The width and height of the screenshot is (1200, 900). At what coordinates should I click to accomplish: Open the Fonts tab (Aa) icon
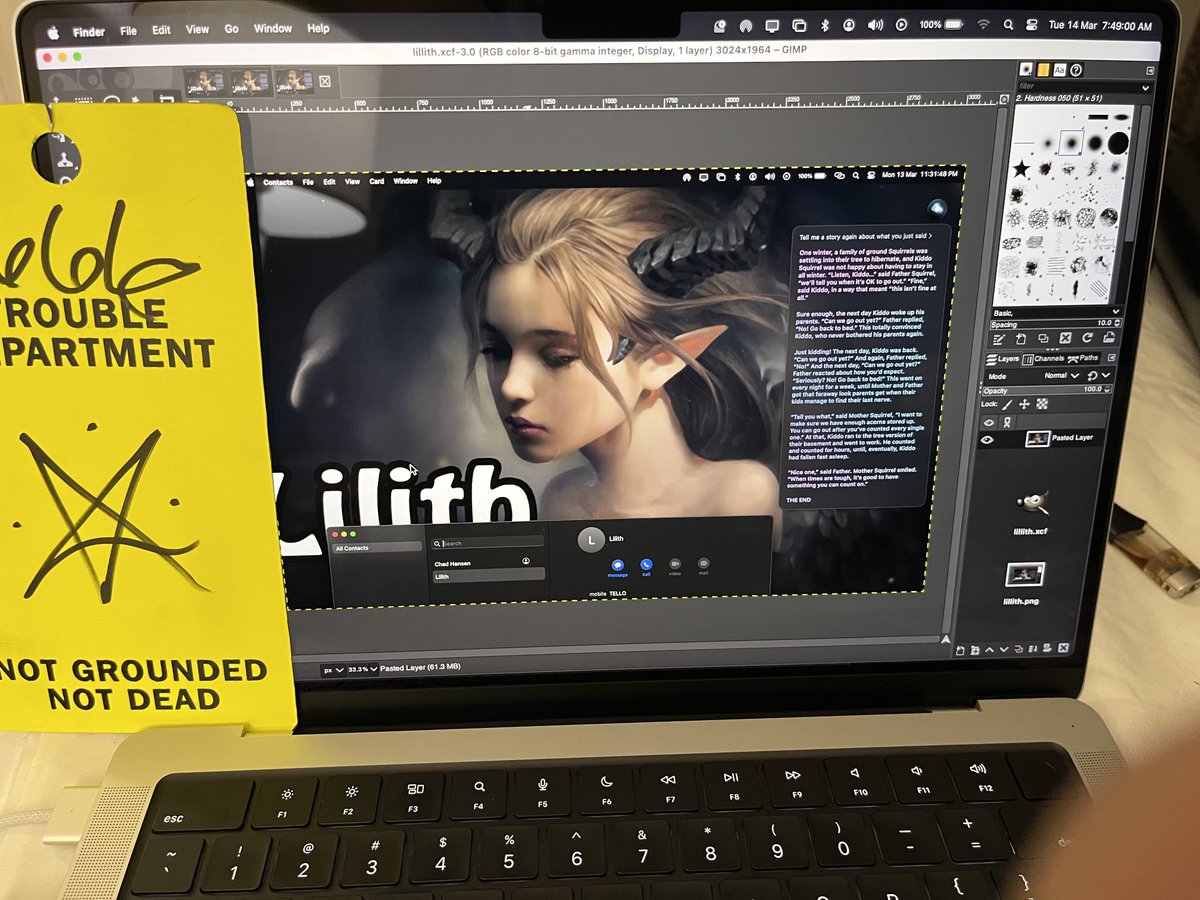[x=1060, y=69]
